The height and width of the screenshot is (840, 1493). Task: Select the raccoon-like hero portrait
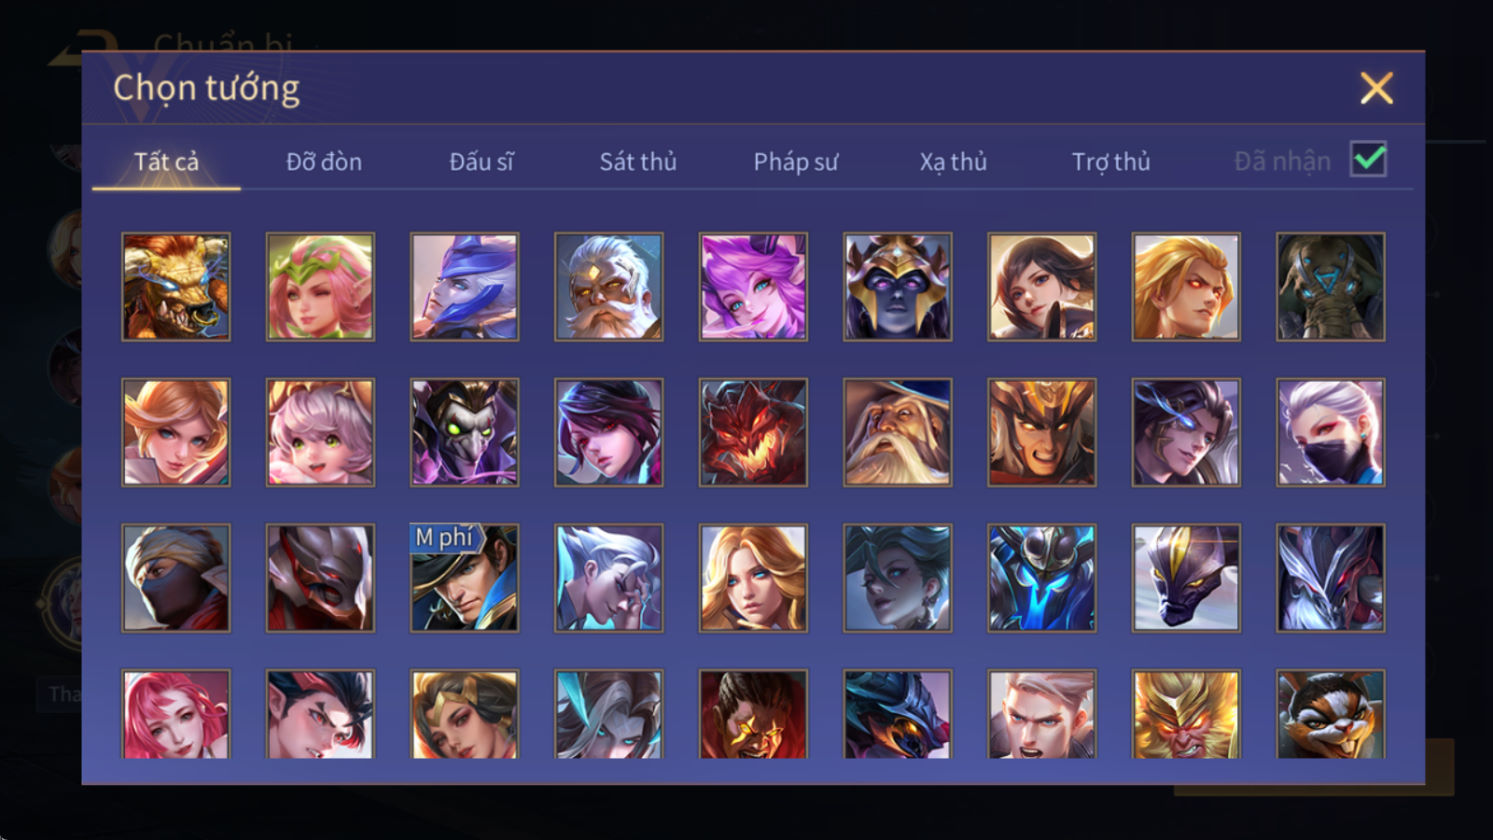1330,714
